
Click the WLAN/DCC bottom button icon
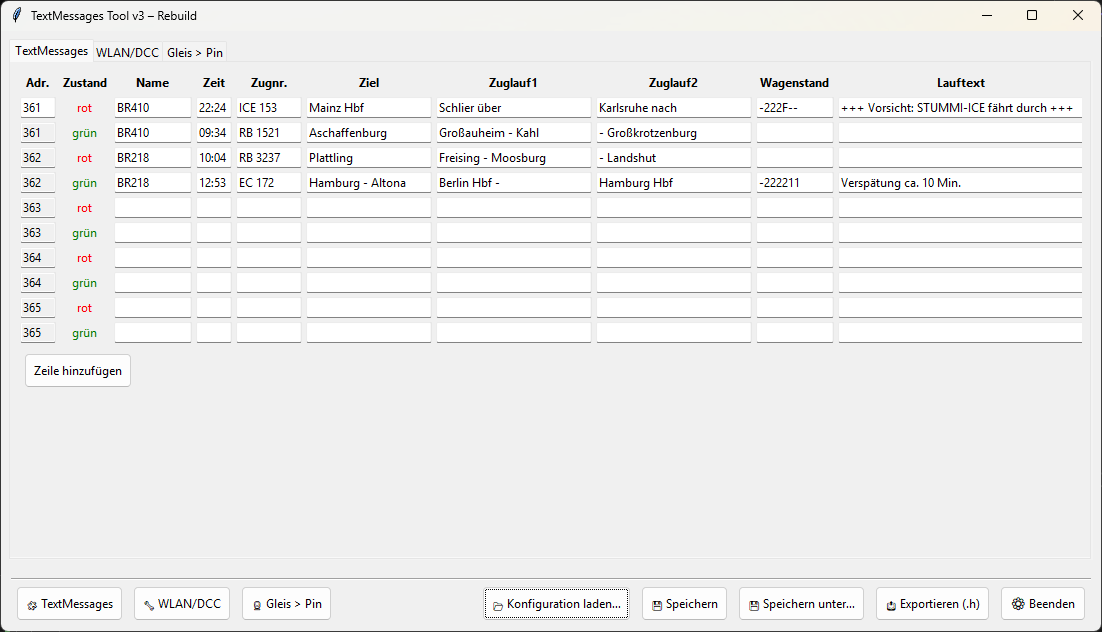coord(149,605)
